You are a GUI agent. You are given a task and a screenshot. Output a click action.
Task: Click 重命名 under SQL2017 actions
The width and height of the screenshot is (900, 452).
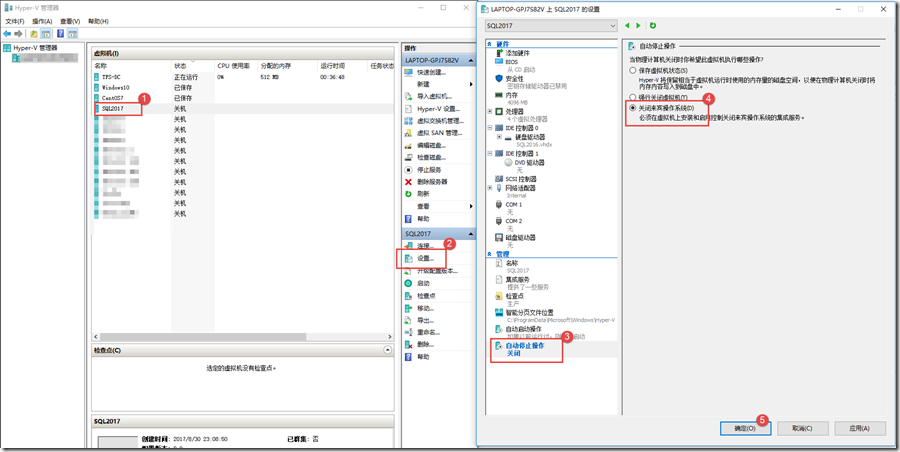coord(428,333)
